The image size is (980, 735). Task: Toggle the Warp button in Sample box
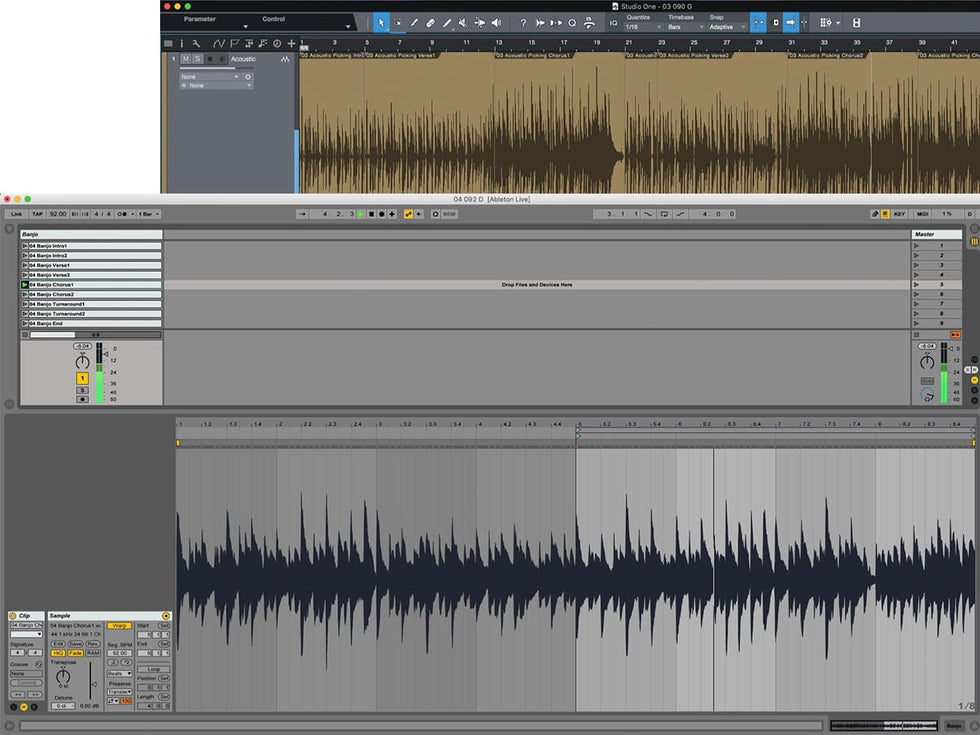click(x=118, y=626)
